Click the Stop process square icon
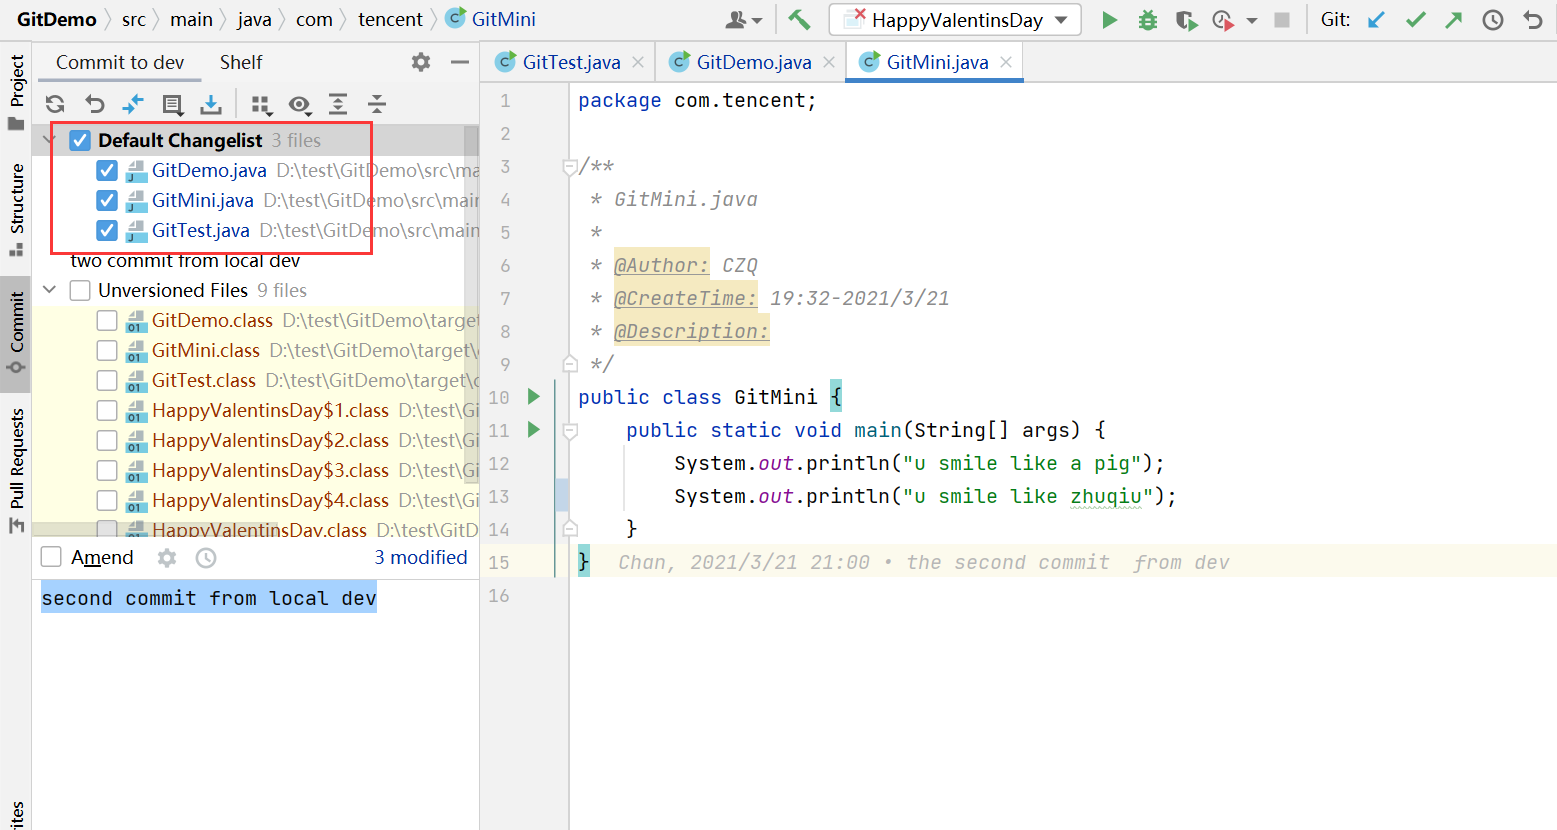The height and width of the screenshot is (830, 1557). click(1282, 20)
